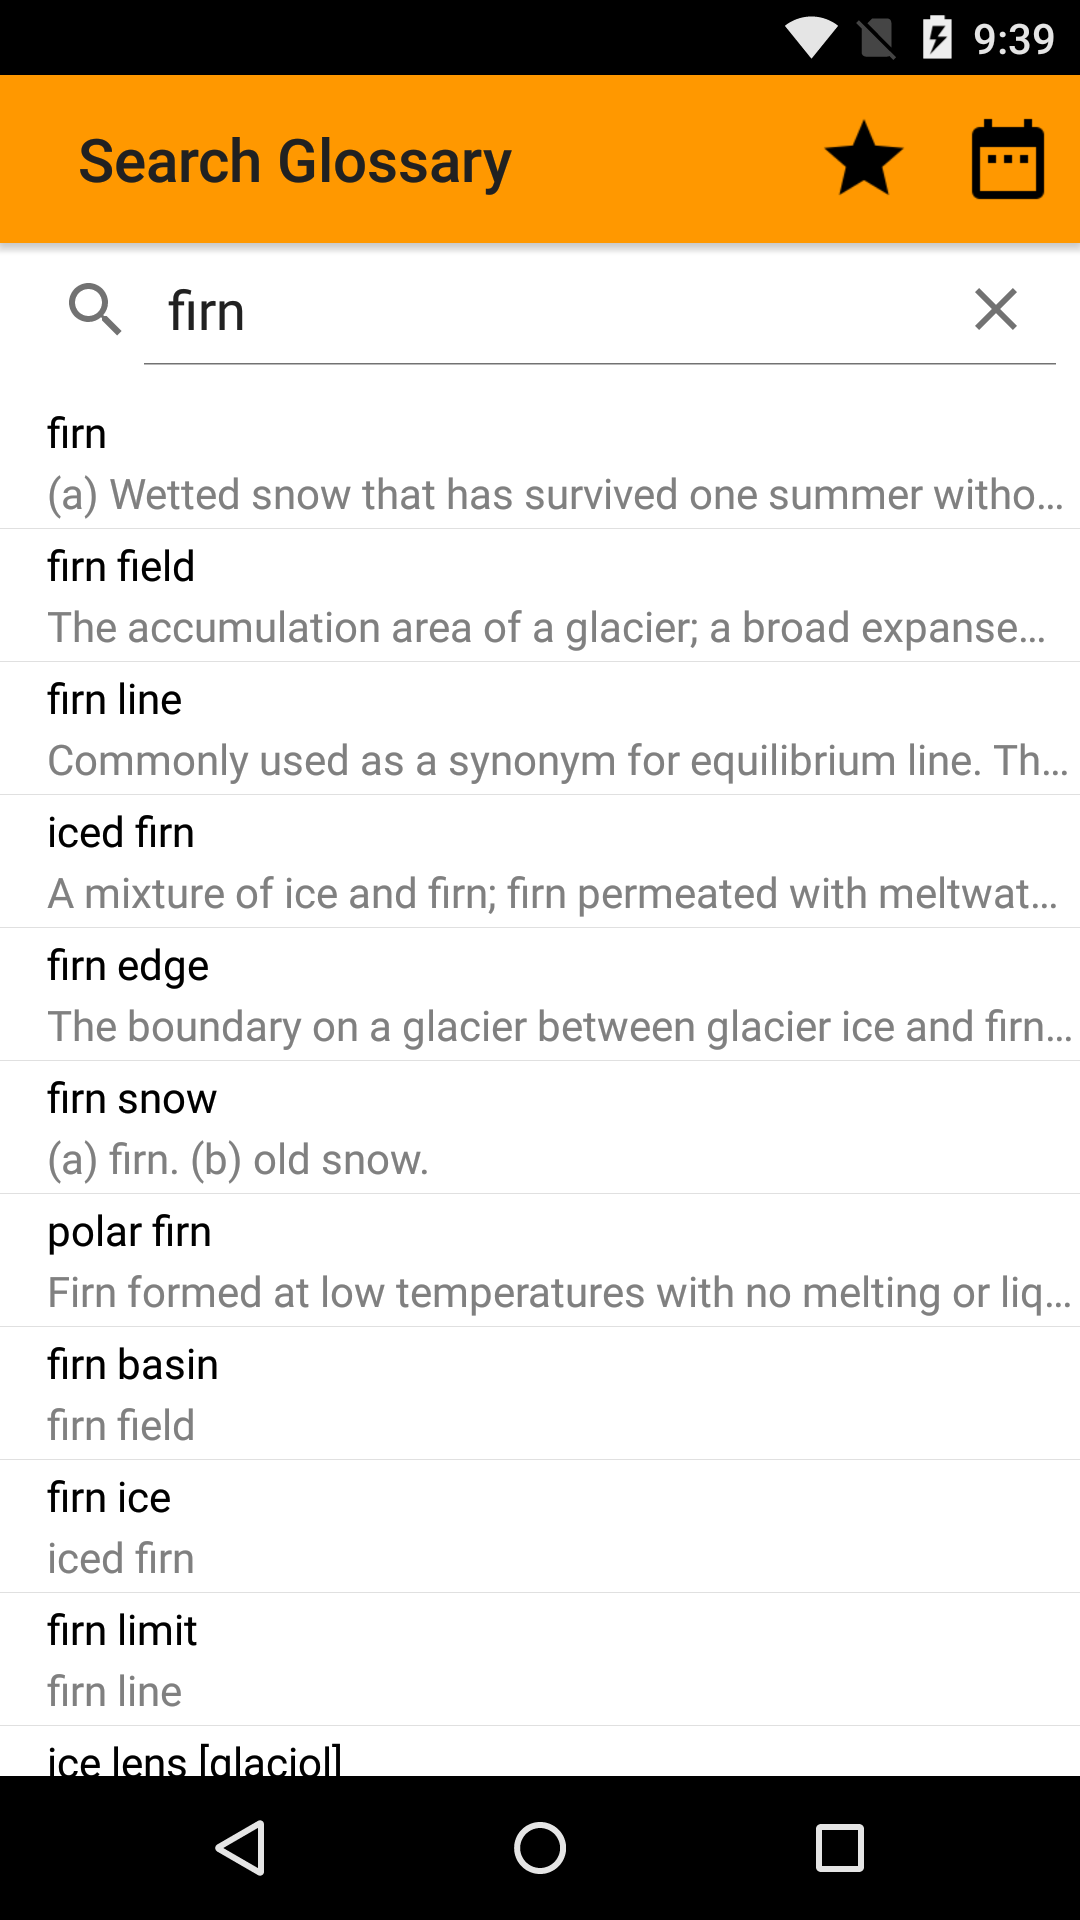1080x1920 pixels.
Task: Open the "firn" glossary entry
Action: [x=540, y=464]
